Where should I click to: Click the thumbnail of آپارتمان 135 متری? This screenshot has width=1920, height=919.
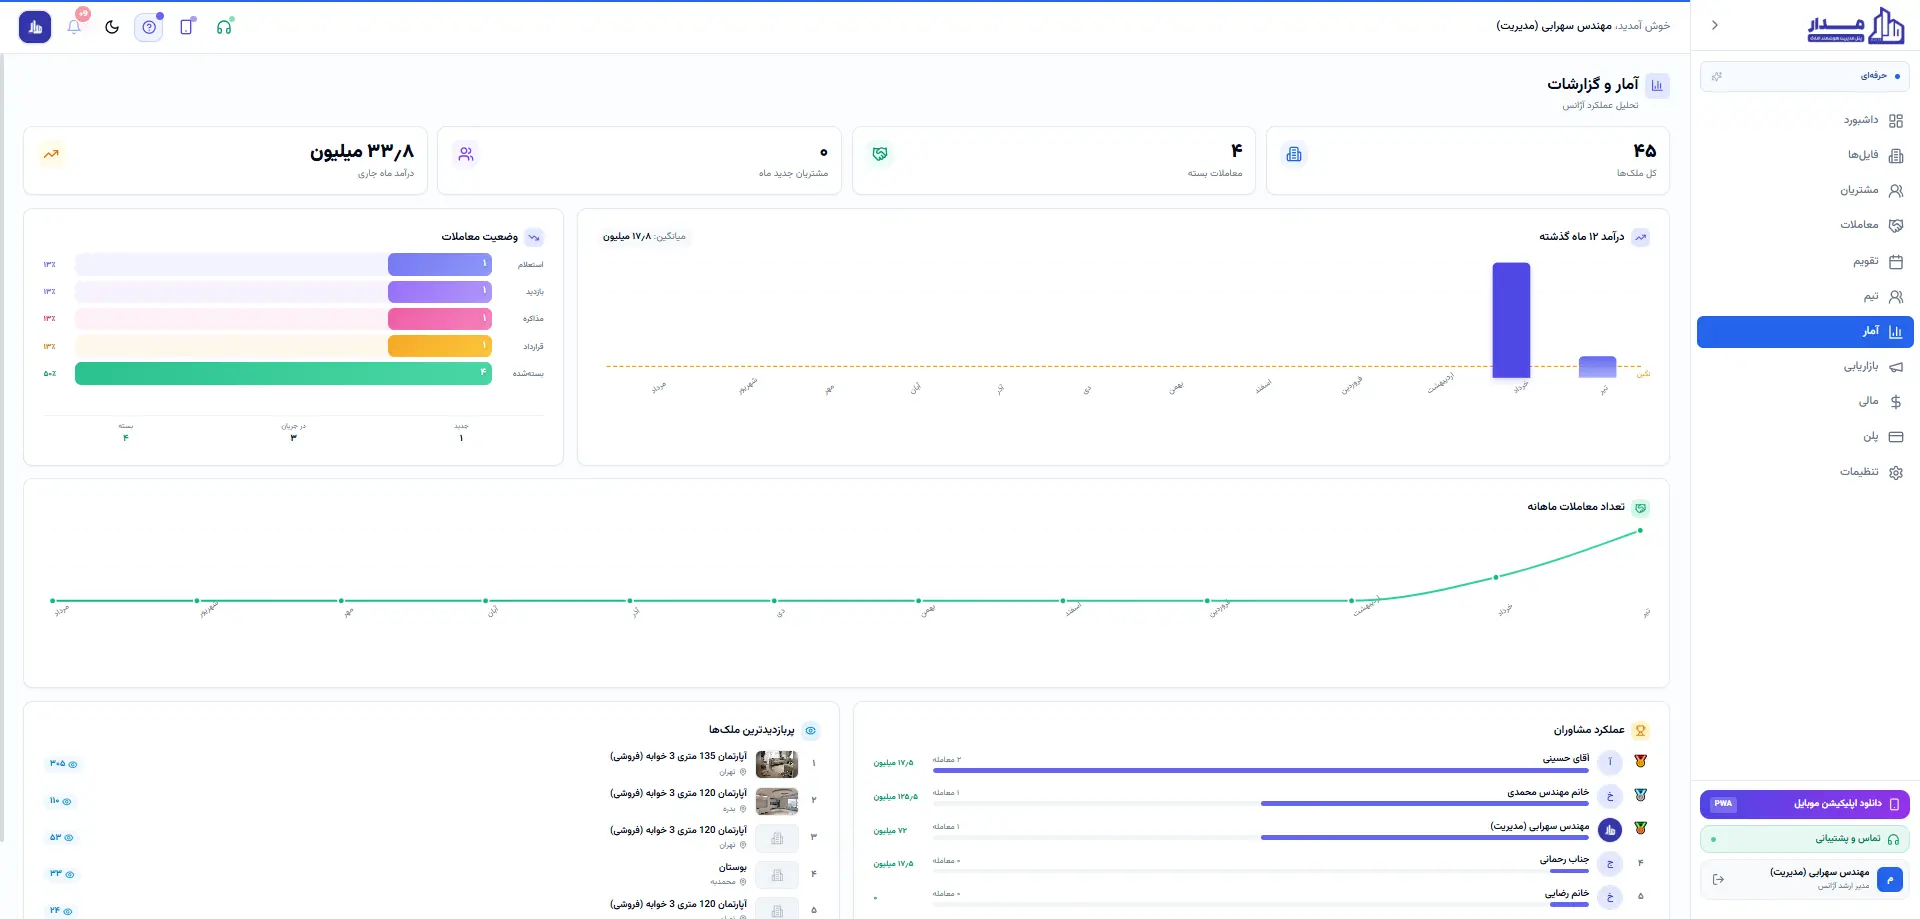777,764
